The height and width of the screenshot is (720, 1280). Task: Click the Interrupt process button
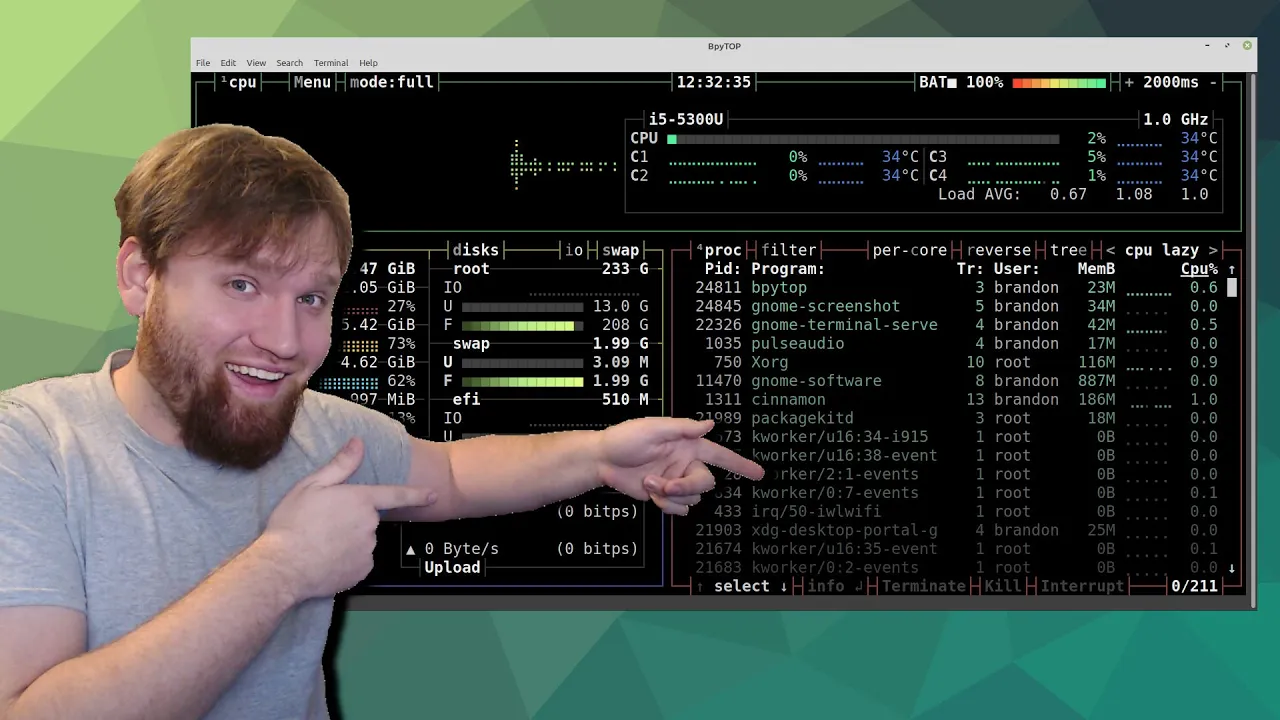click(1082, 586)
